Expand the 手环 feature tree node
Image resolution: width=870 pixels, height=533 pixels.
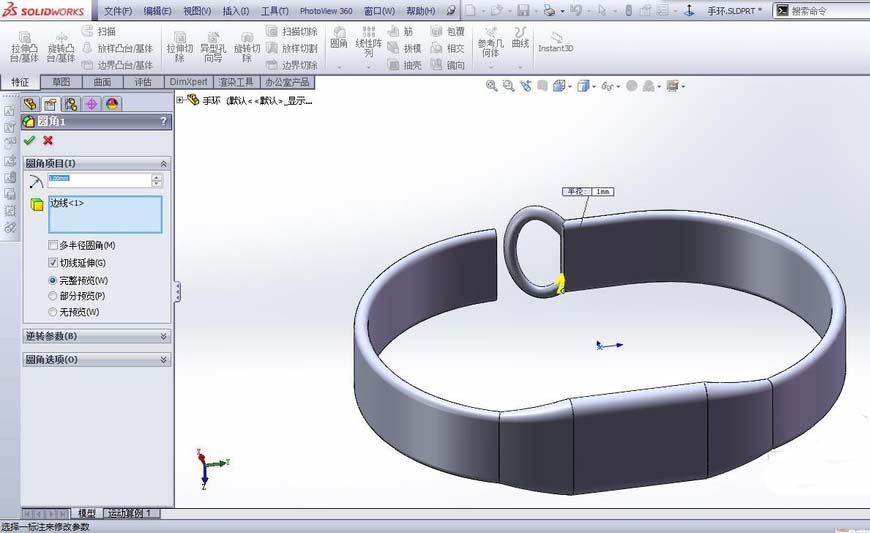point(180,100)
